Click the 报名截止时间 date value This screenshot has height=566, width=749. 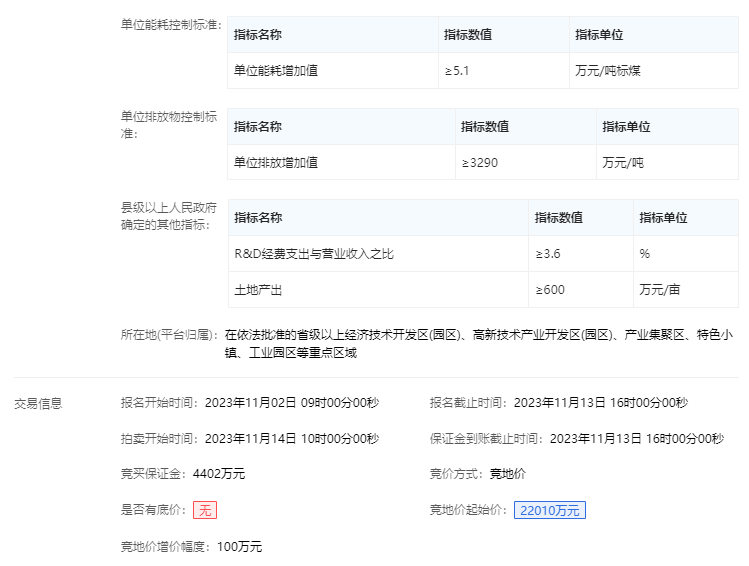[x=601, y=403]
